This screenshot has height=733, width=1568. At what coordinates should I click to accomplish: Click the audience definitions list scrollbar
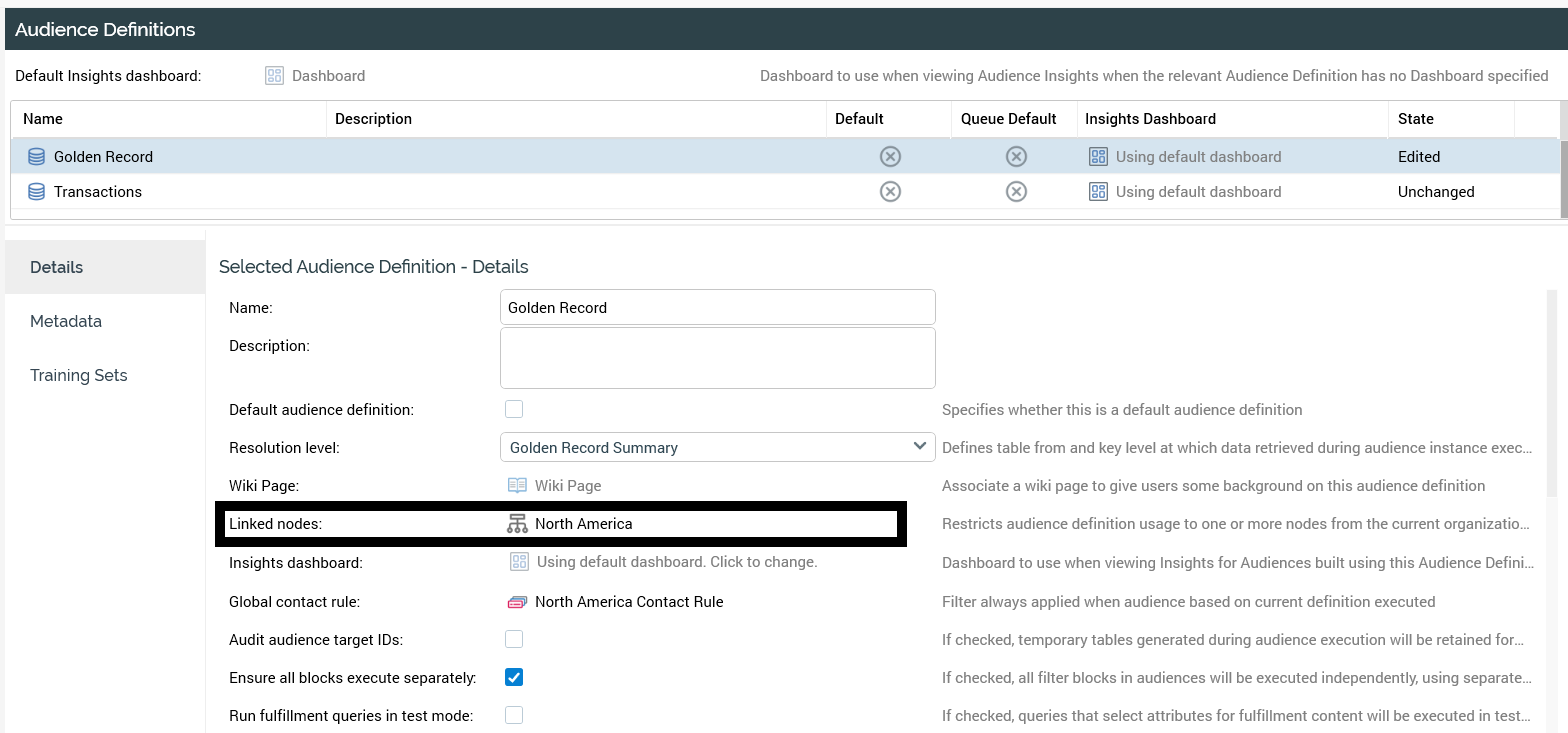(1563, 178)
